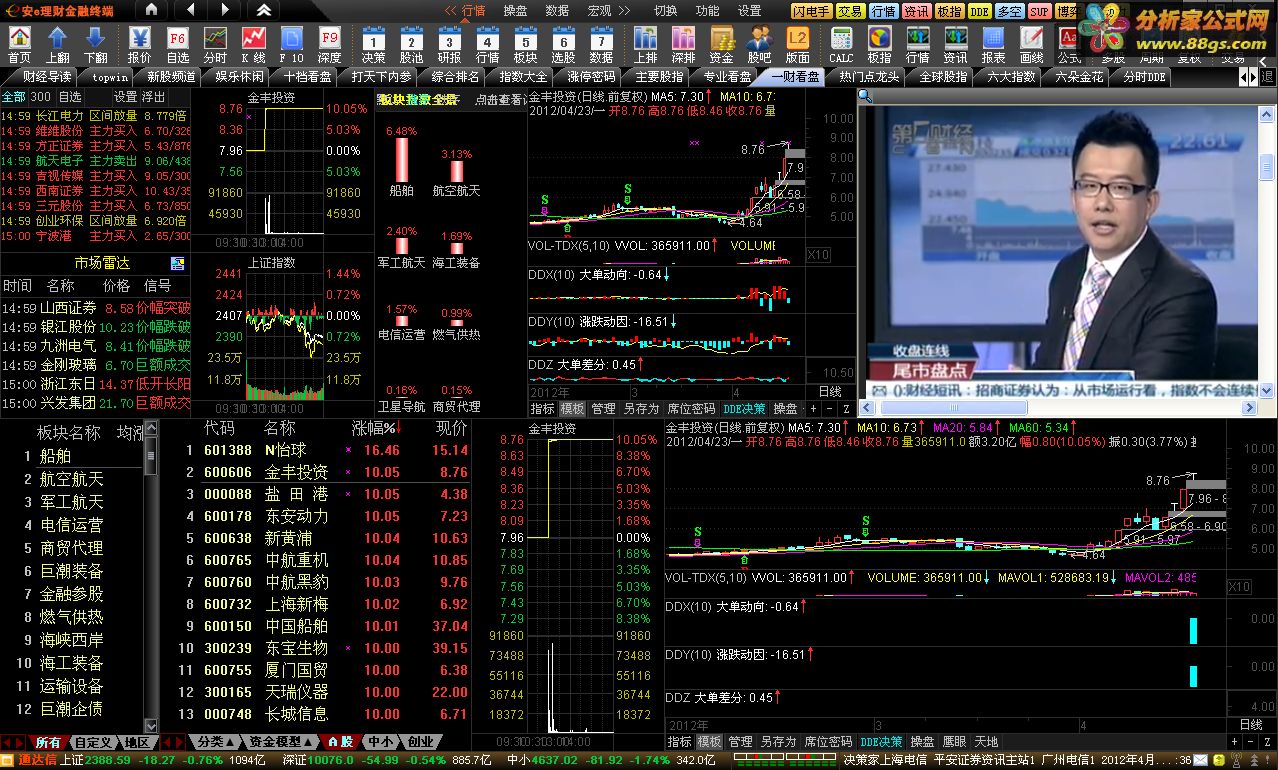Open the 数据 top menu

point(557,11)
